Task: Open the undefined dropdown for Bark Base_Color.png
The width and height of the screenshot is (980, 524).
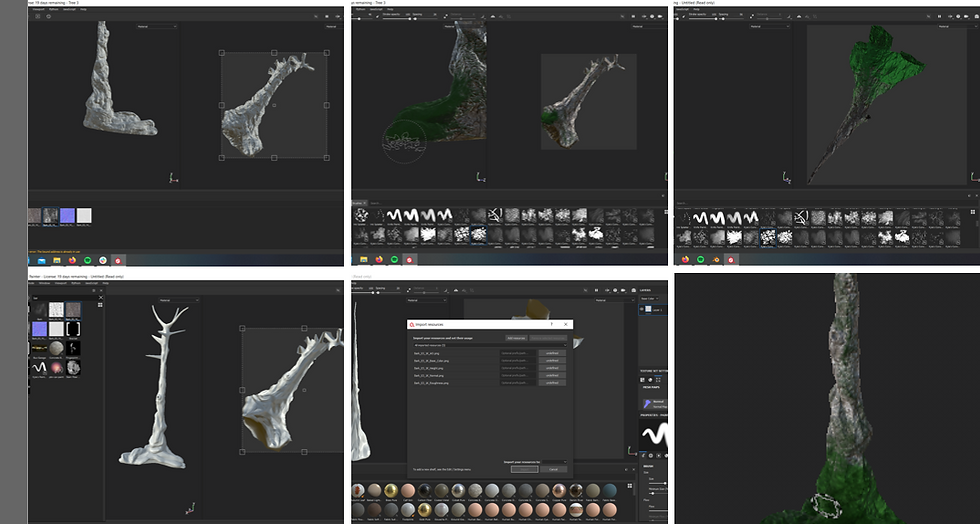Action: pos(552,361)
